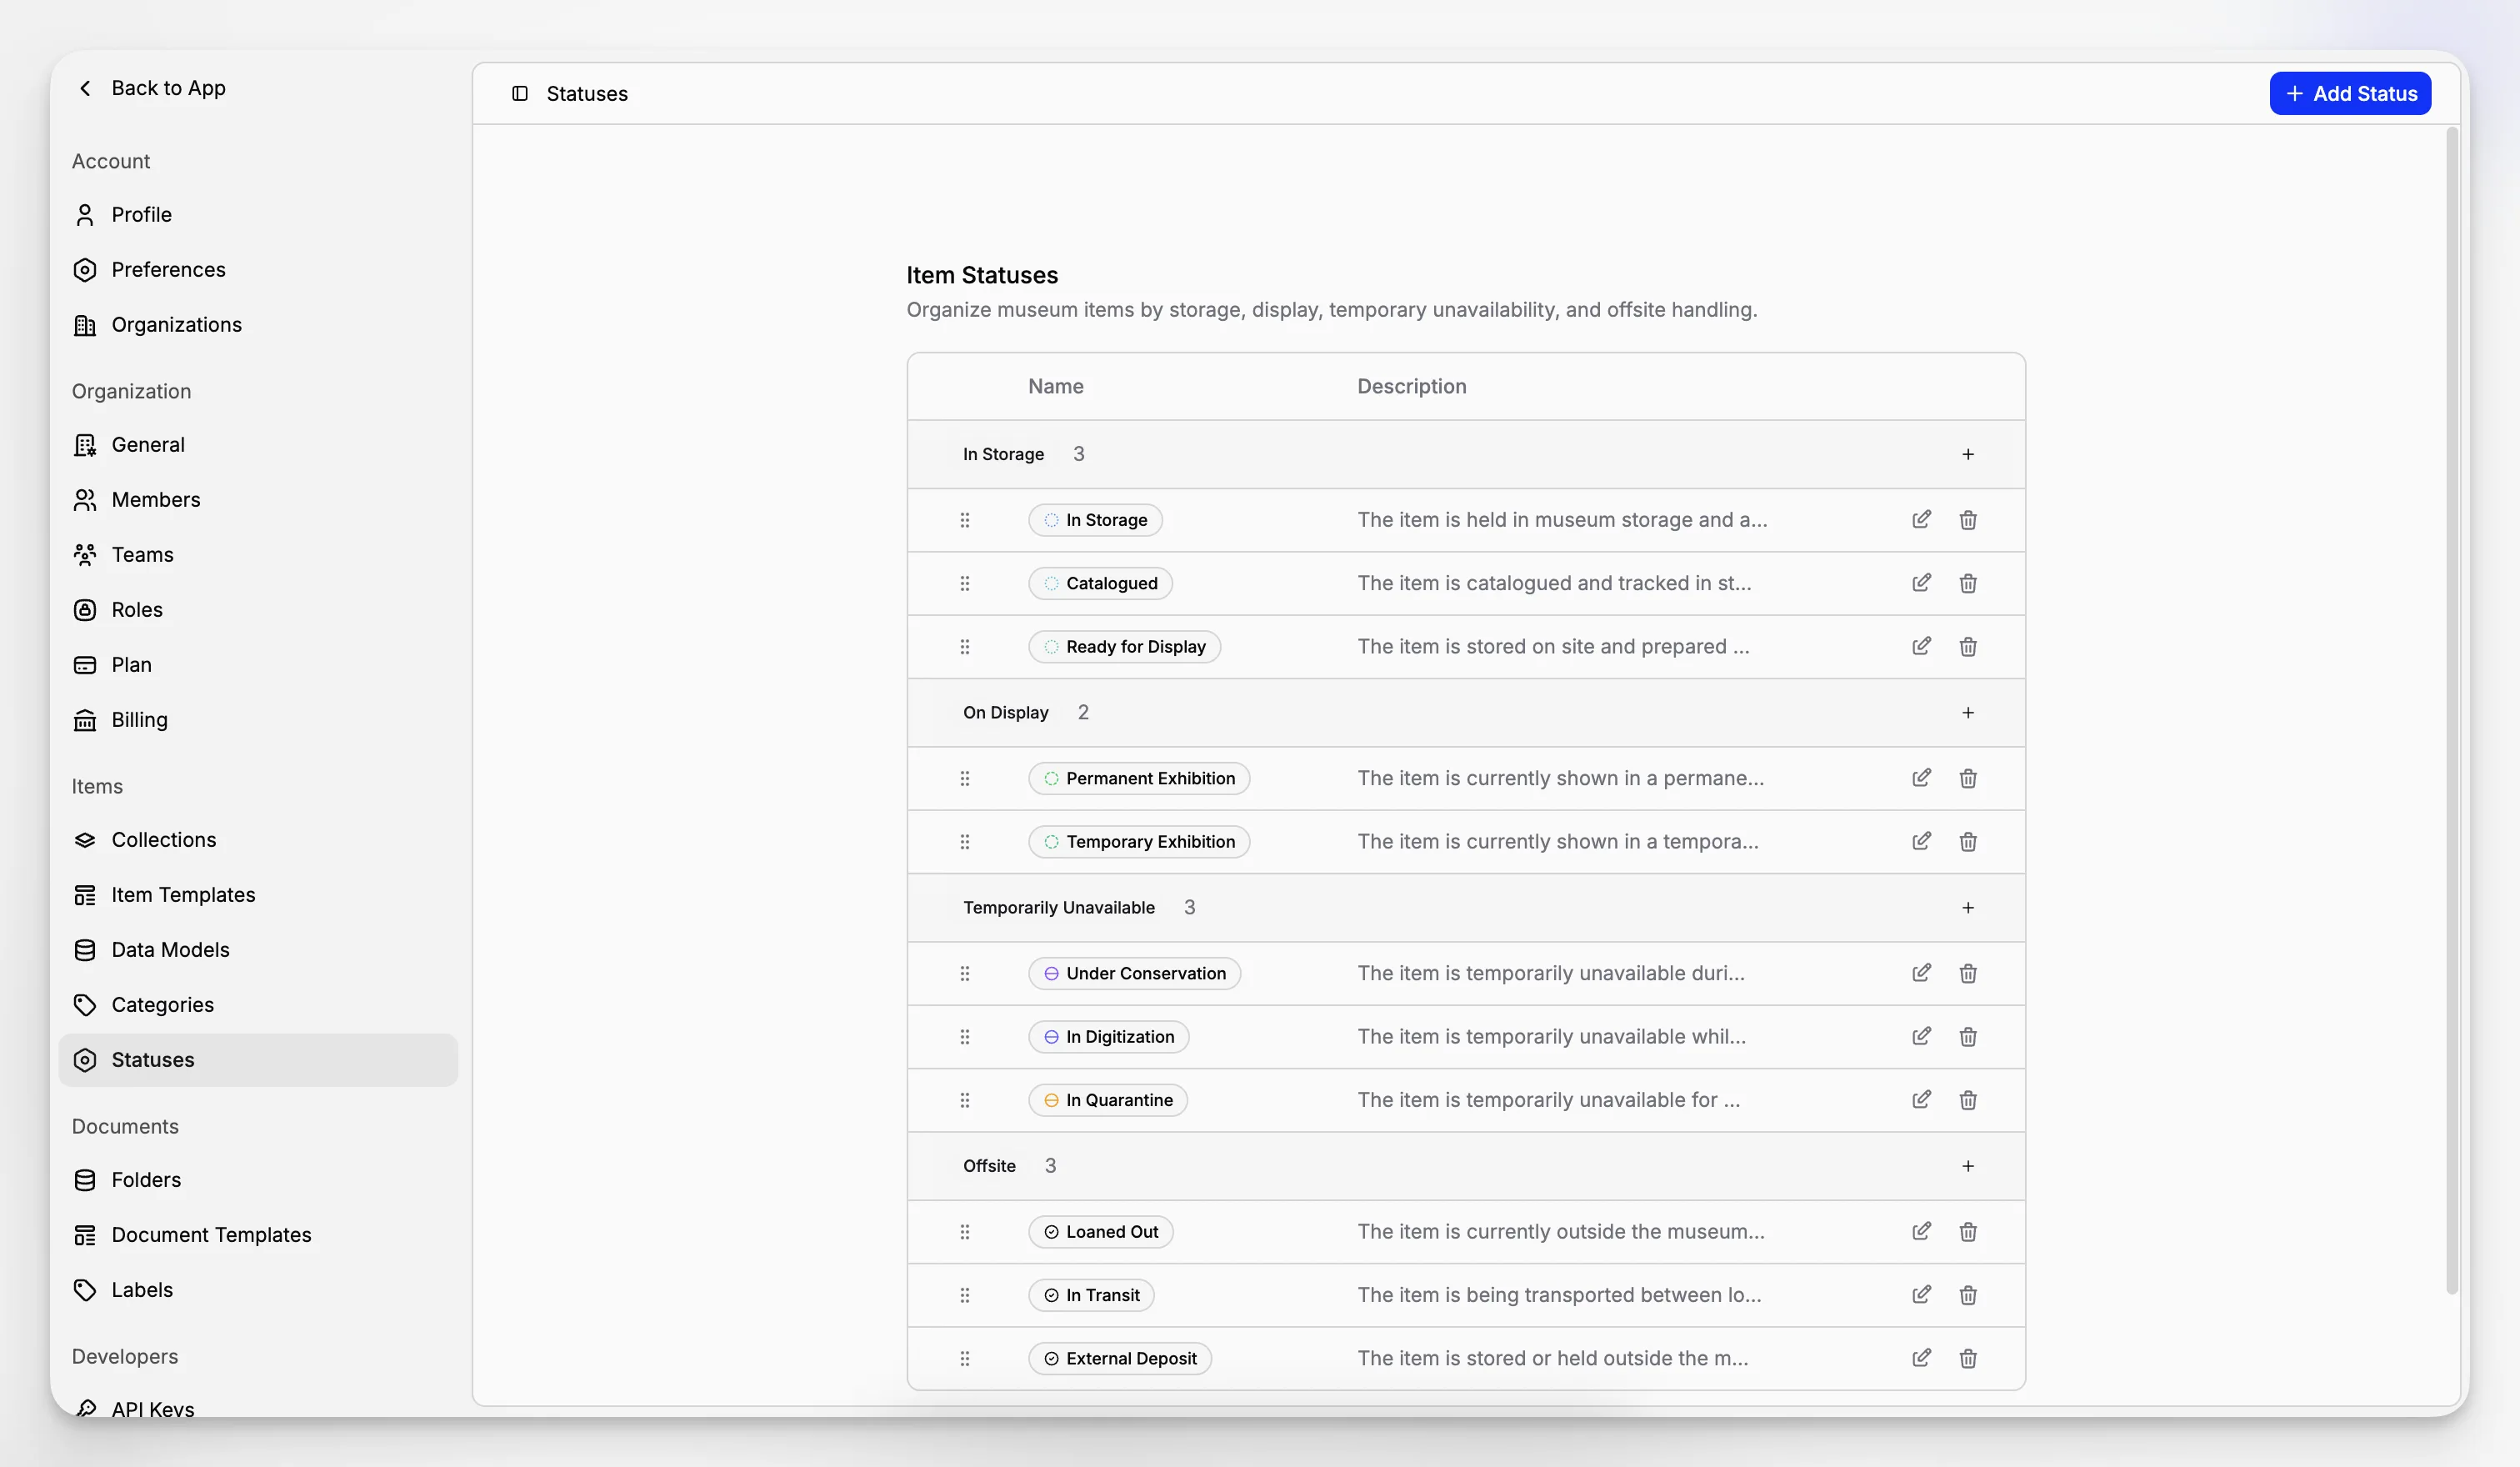Open Labels page
Image resolution: width=2520 pixels, height=1467 pixels.
258,1290
